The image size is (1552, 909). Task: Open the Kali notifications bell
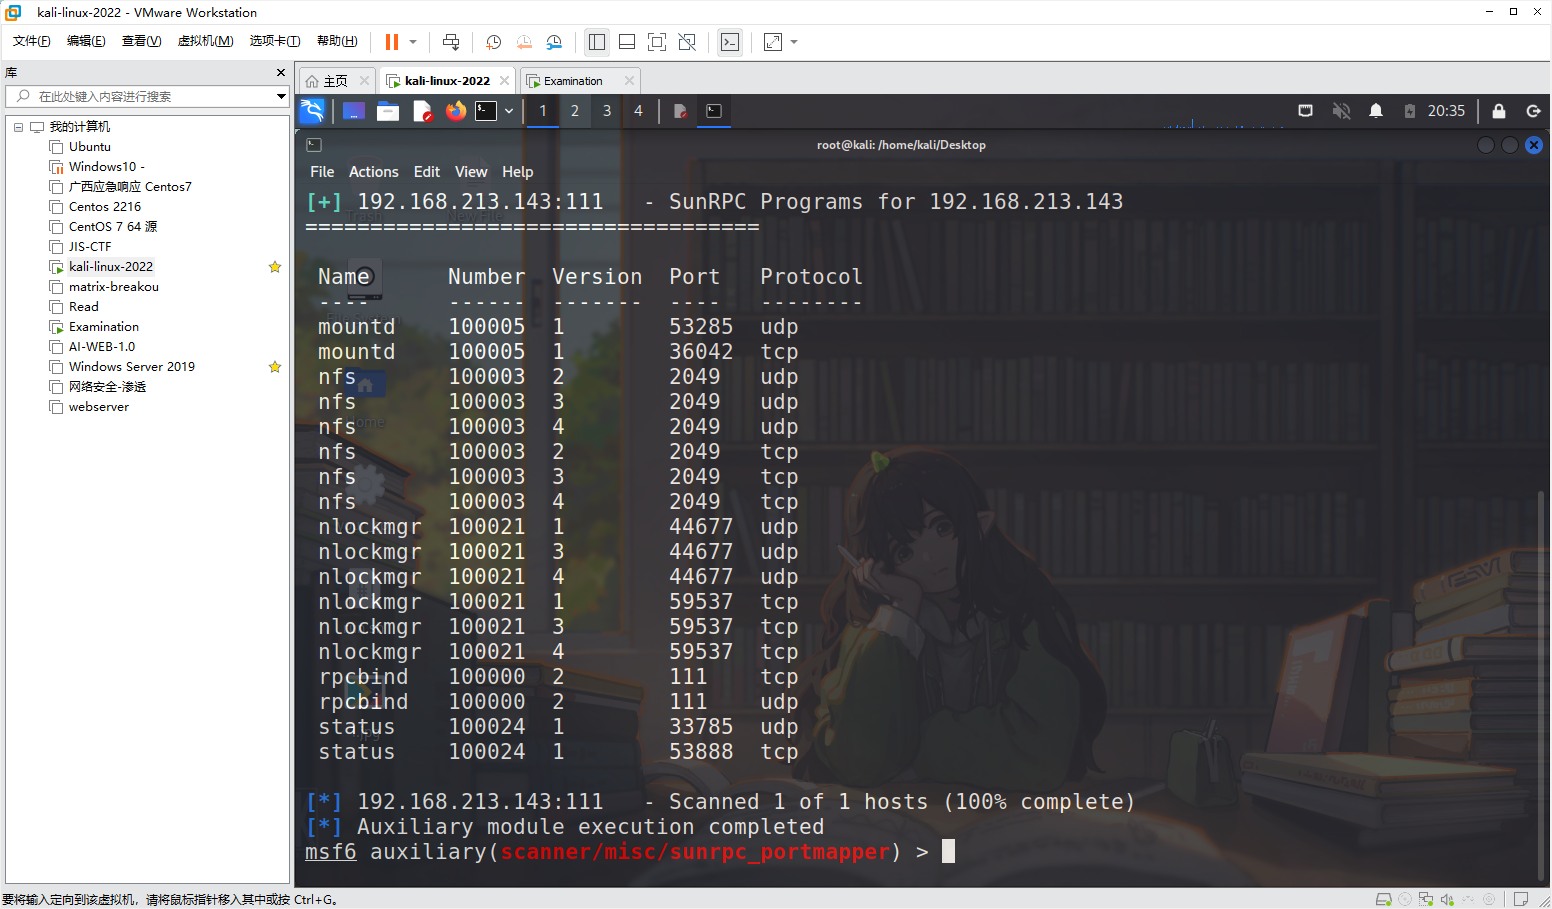click(1376, 111)
